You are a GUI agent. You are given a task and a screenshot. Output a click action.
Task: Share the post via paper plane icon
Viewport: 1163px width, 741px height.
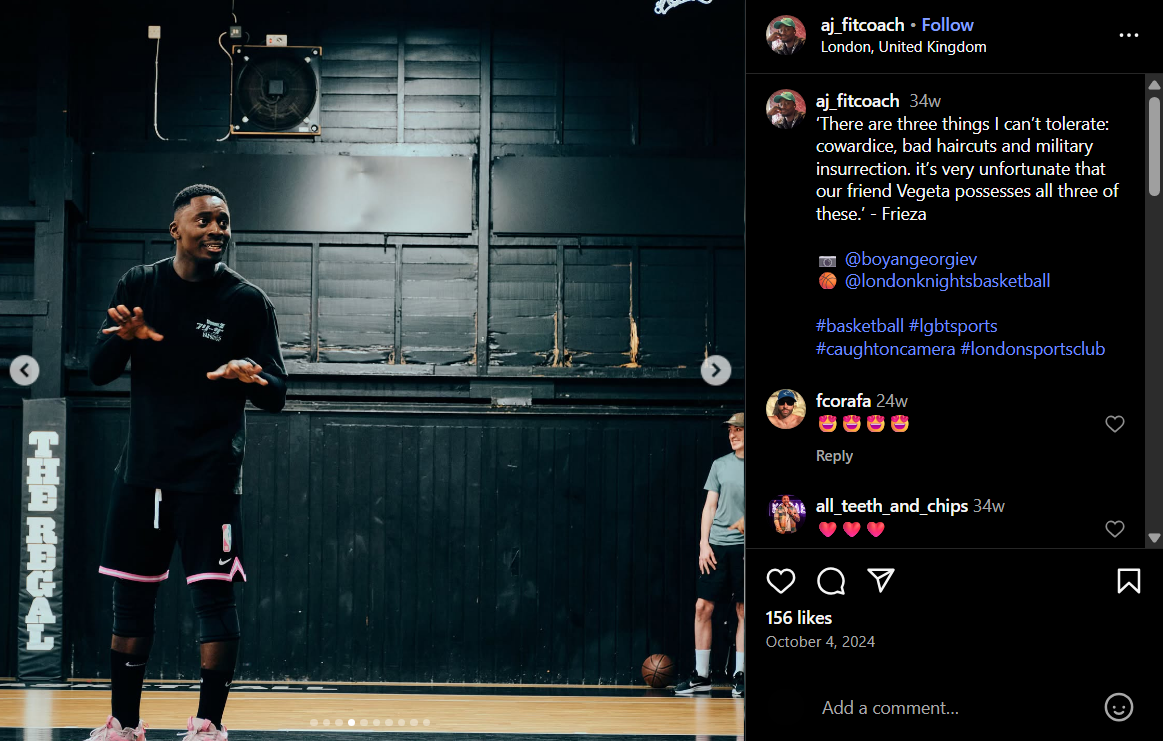880,580
